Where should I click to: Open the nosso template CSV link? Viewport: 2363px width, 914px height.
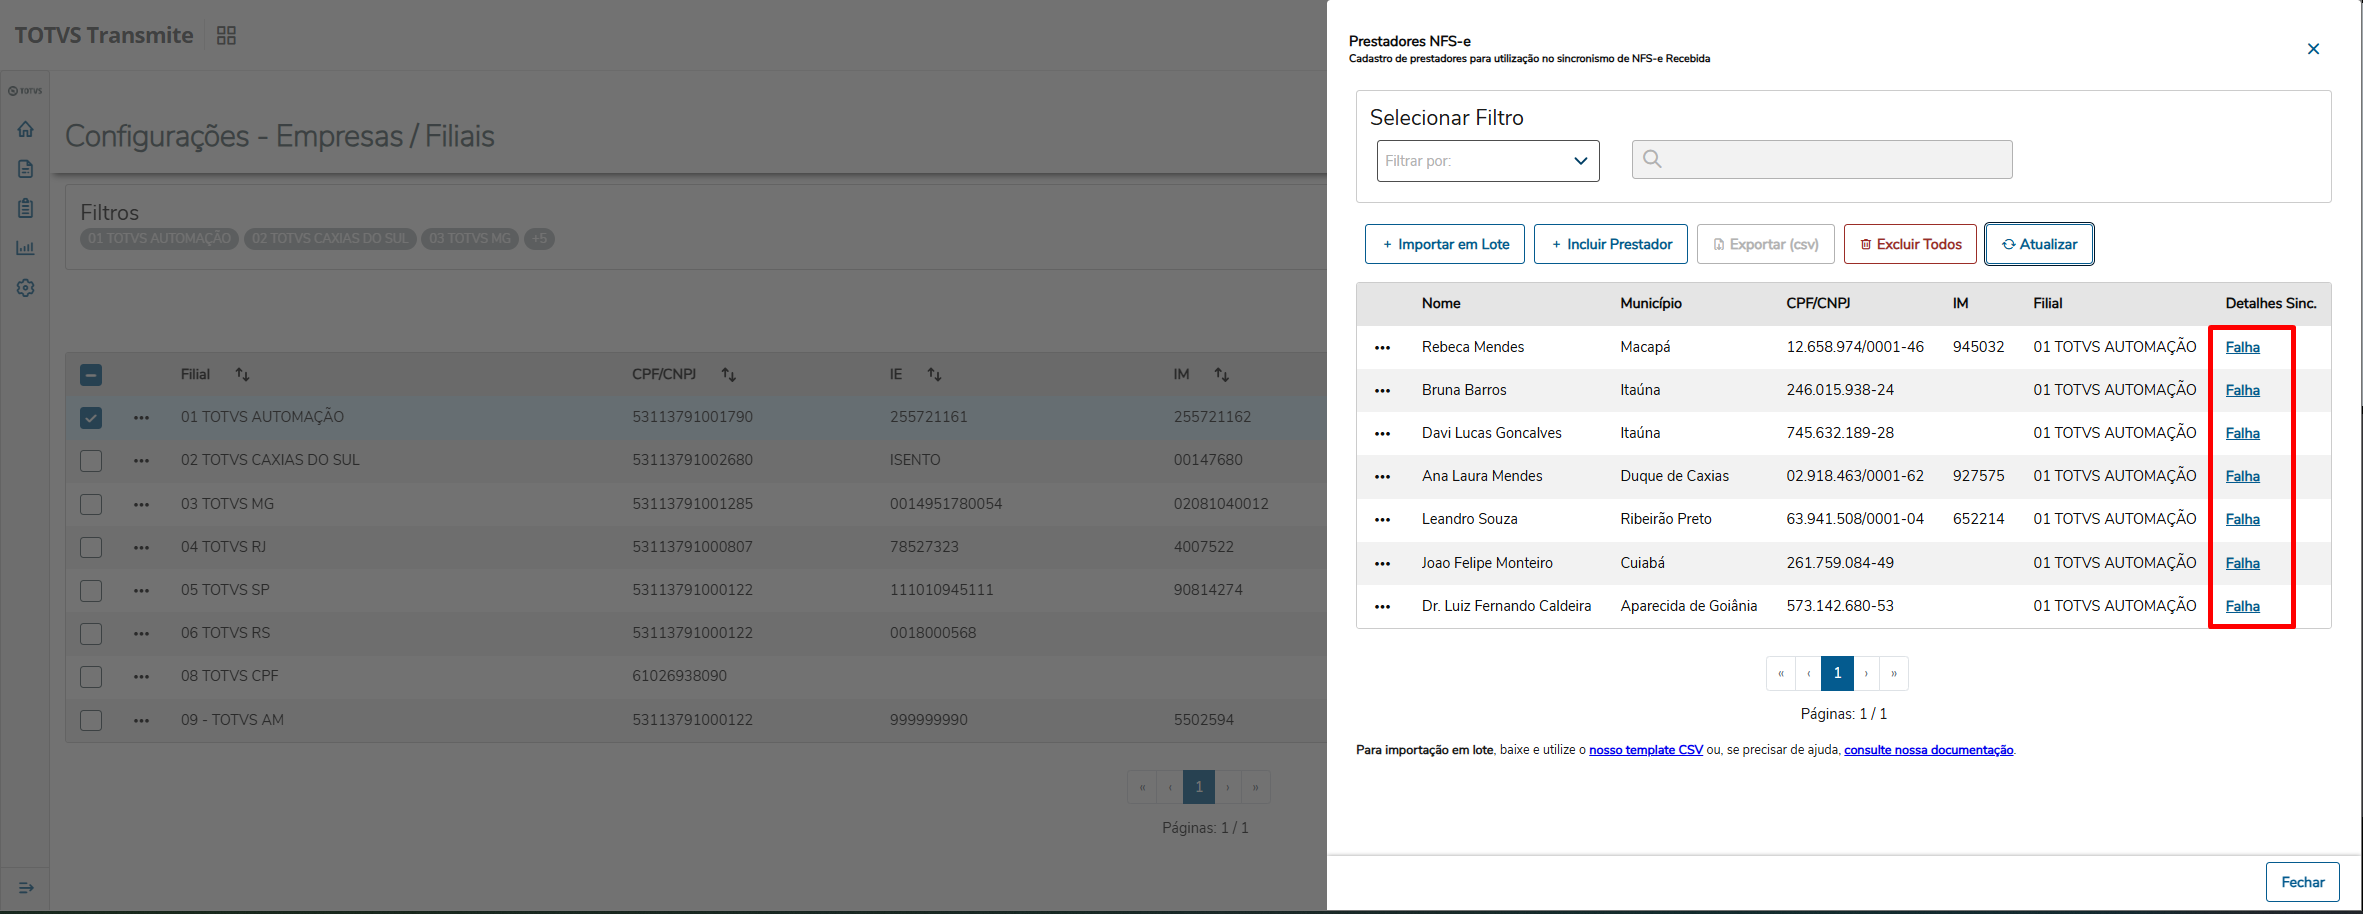pyautogui.click(x=1645, y=750)
